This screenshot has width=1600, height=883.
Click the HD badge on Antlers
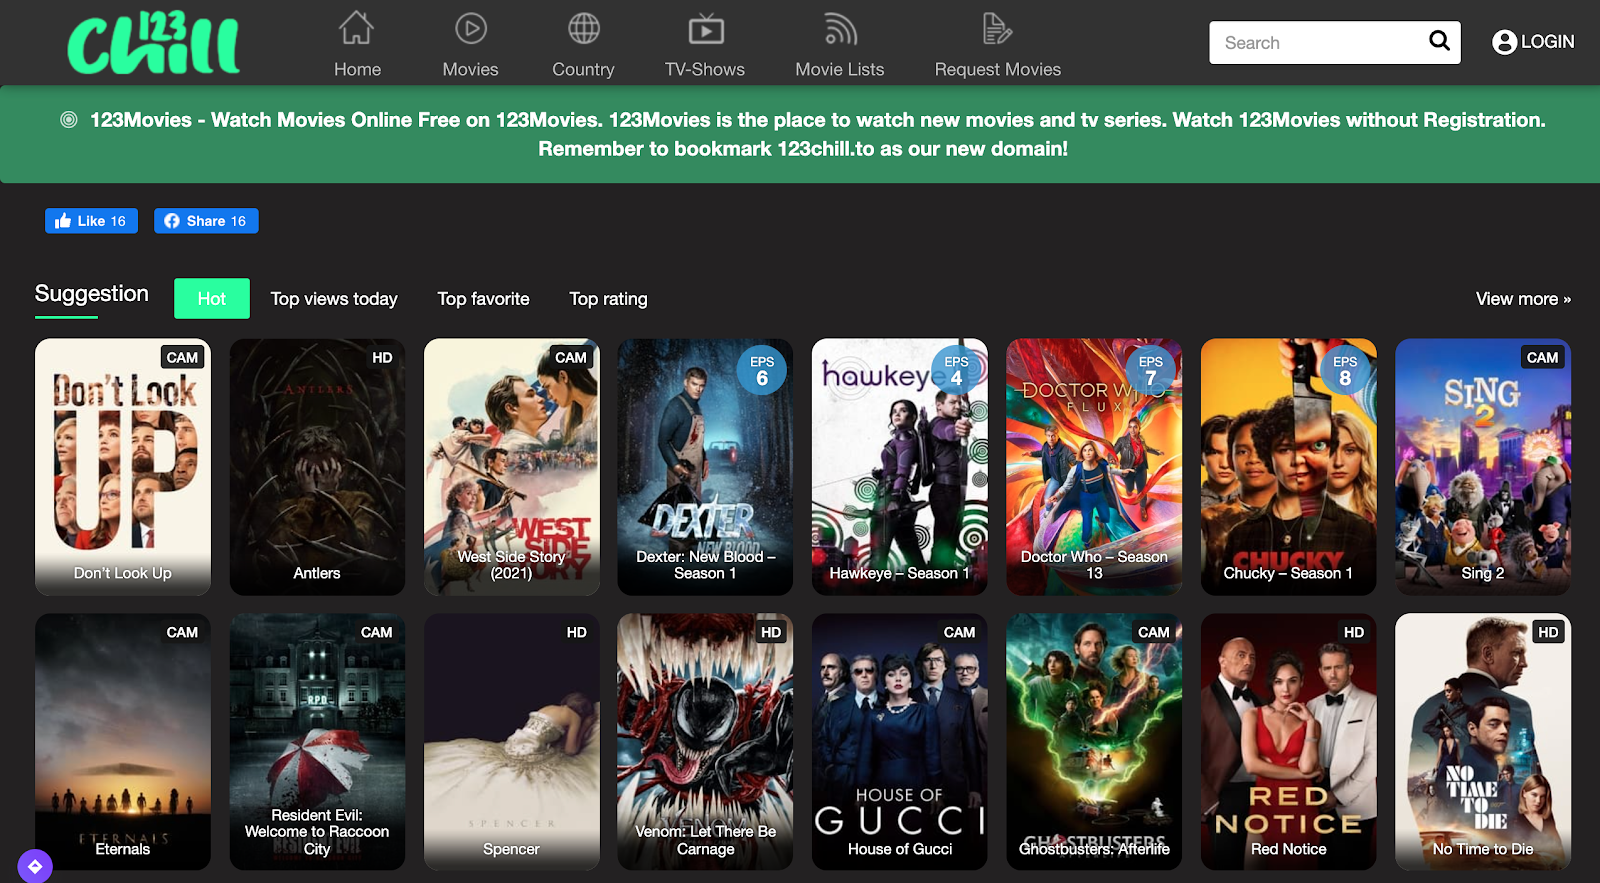tap(382, 357)
